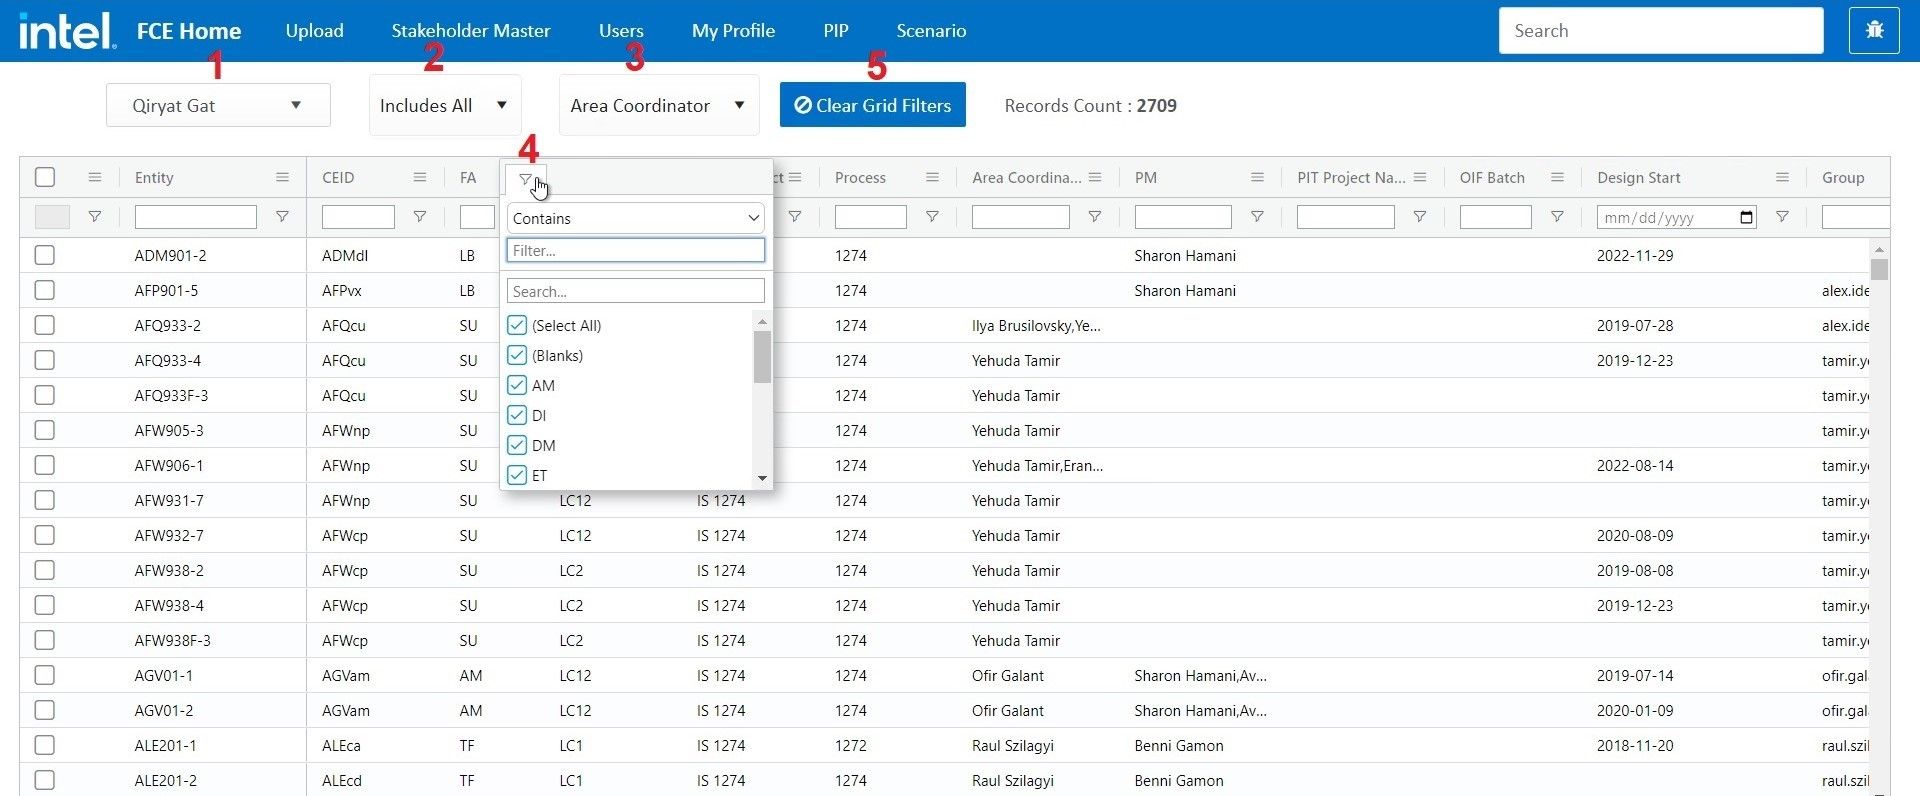The width and height of the screenshot is (1920, 796).
Task: Click filter funnel under PM column
Action: tap(1257, 217)
